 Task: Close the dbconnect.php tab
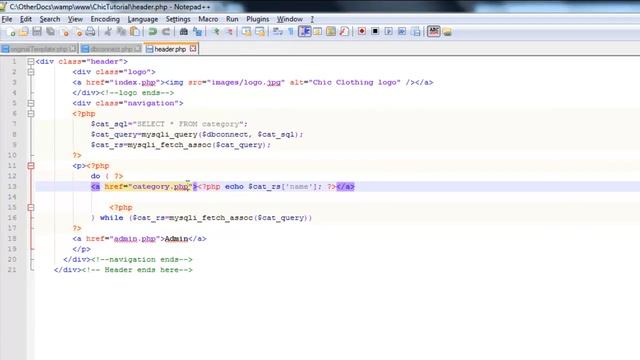138,49
